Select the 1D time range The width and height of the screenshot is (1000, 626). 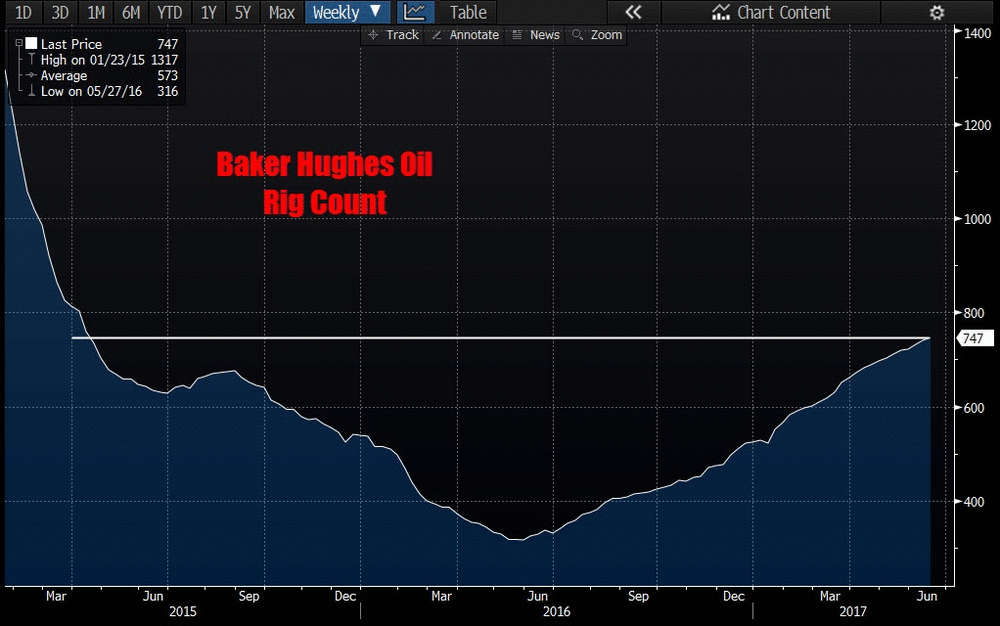24,12
